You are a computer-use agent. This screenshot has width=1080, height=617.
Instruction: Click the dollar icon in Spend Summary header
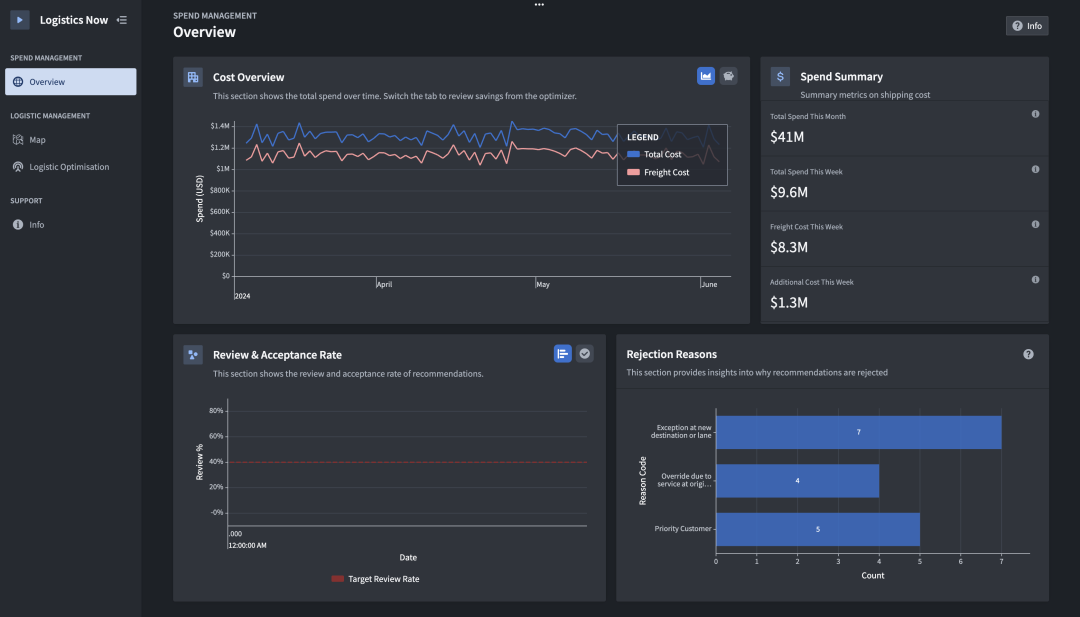tap(780, 77)
